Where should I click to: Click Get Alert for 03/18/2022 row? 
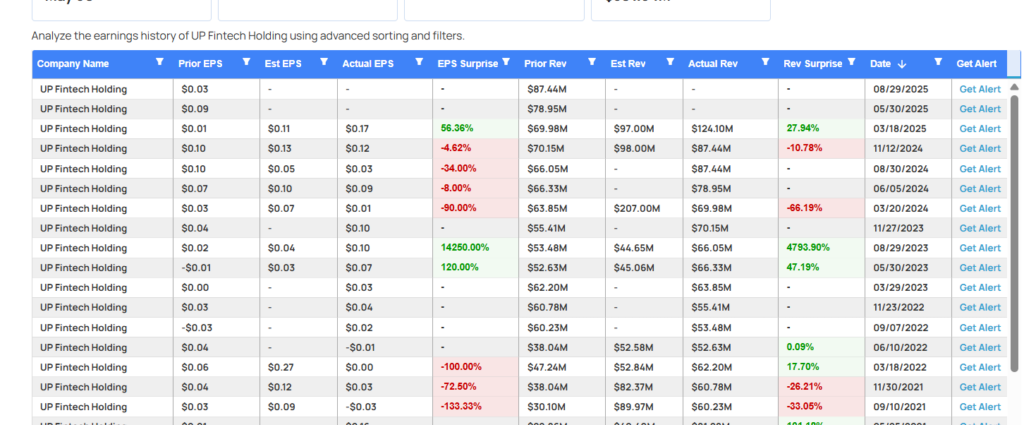(x=980, y=367)
